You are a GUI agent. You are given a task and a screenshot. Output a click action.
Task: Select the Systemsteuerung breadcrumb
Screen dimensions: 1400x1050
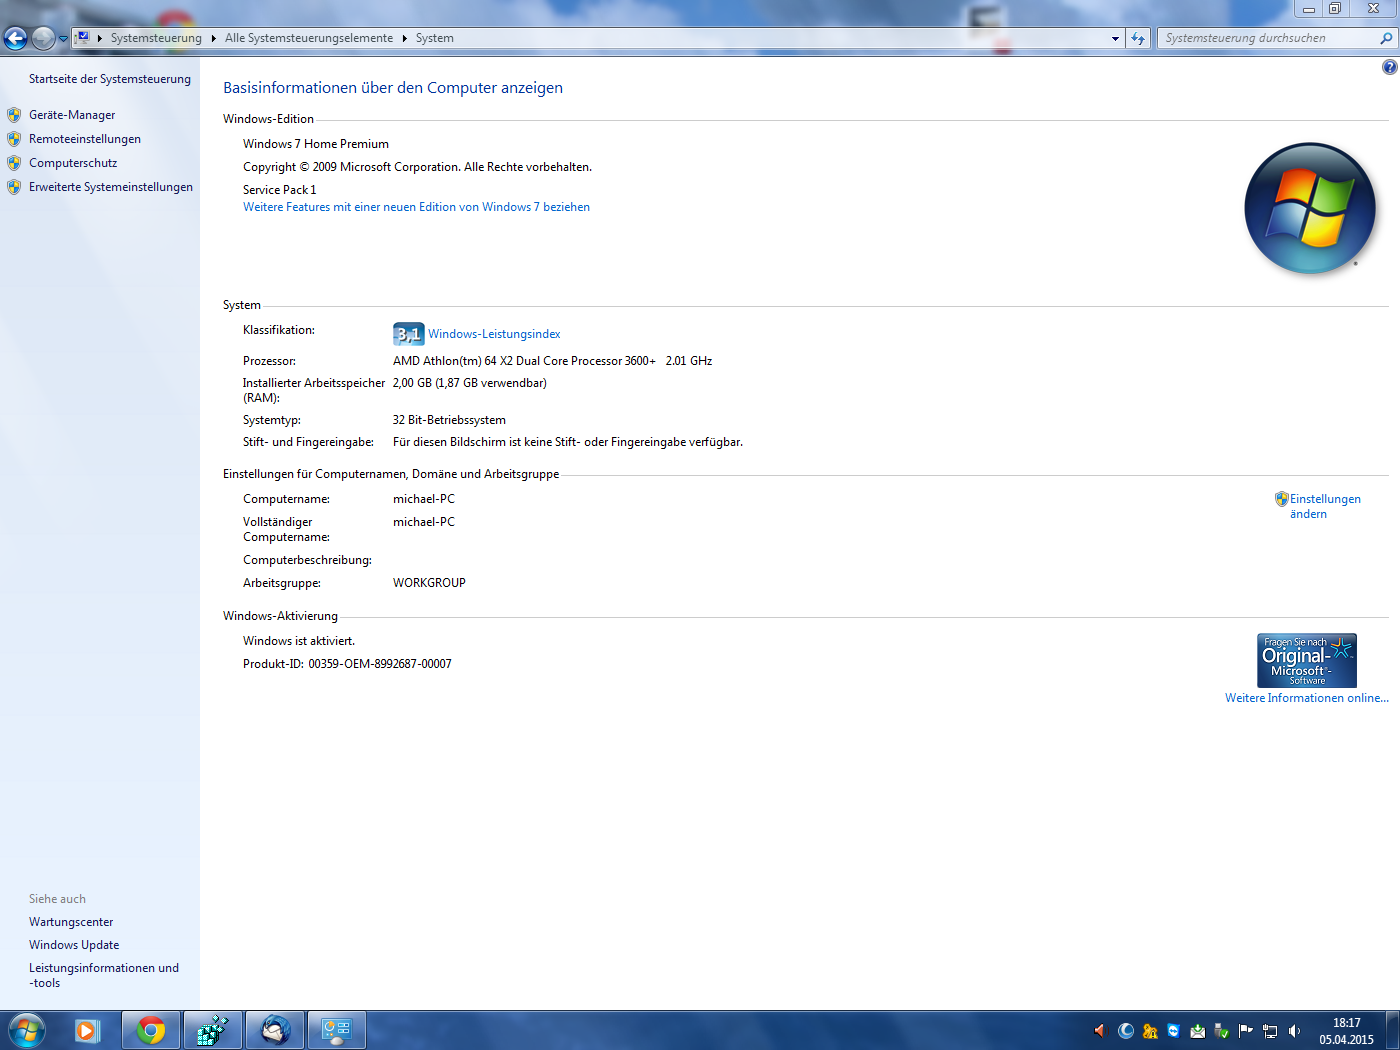point(156,38)
